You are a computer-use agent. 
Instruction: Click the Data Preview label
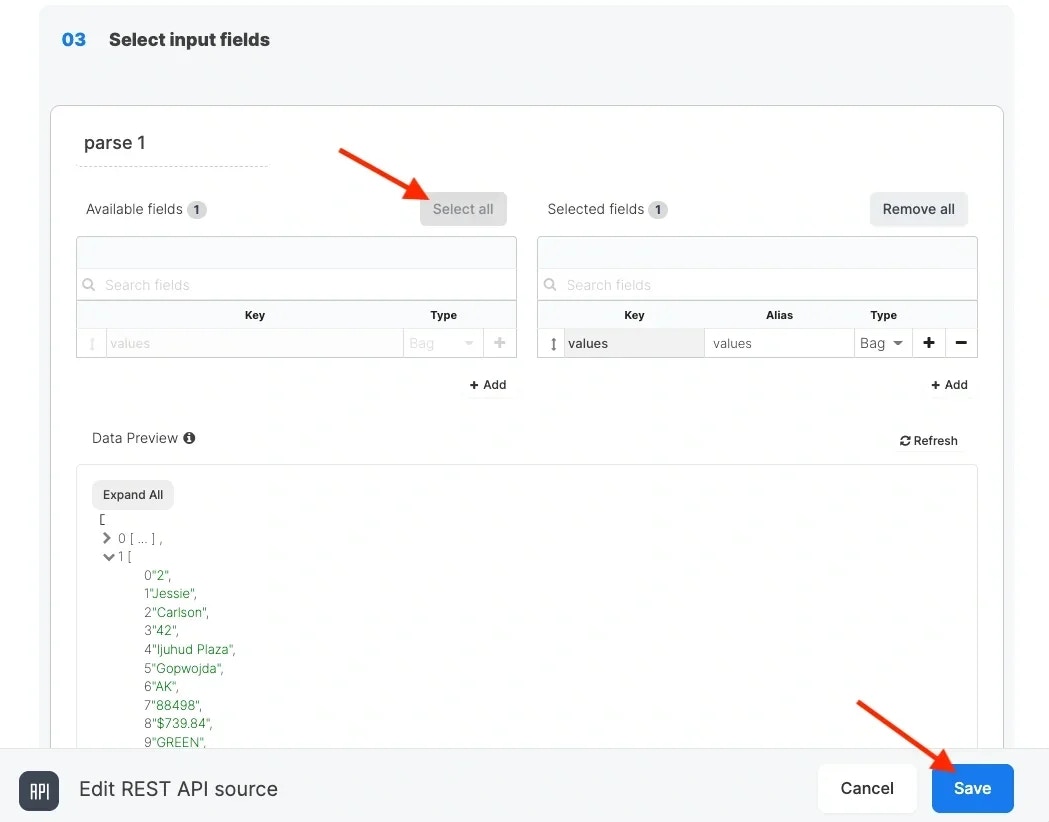click(134, 438)
